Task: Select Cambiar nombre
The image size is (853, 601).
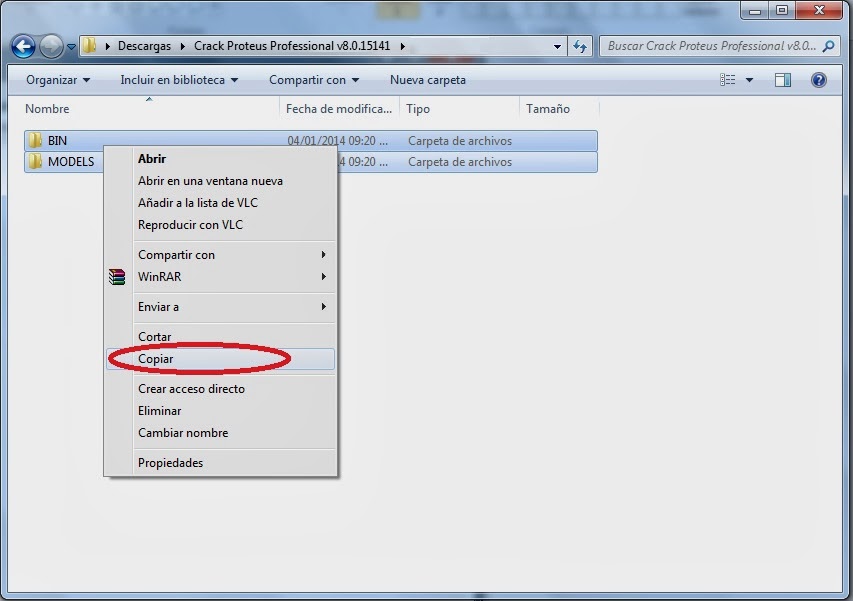Action: click(220, 433)
